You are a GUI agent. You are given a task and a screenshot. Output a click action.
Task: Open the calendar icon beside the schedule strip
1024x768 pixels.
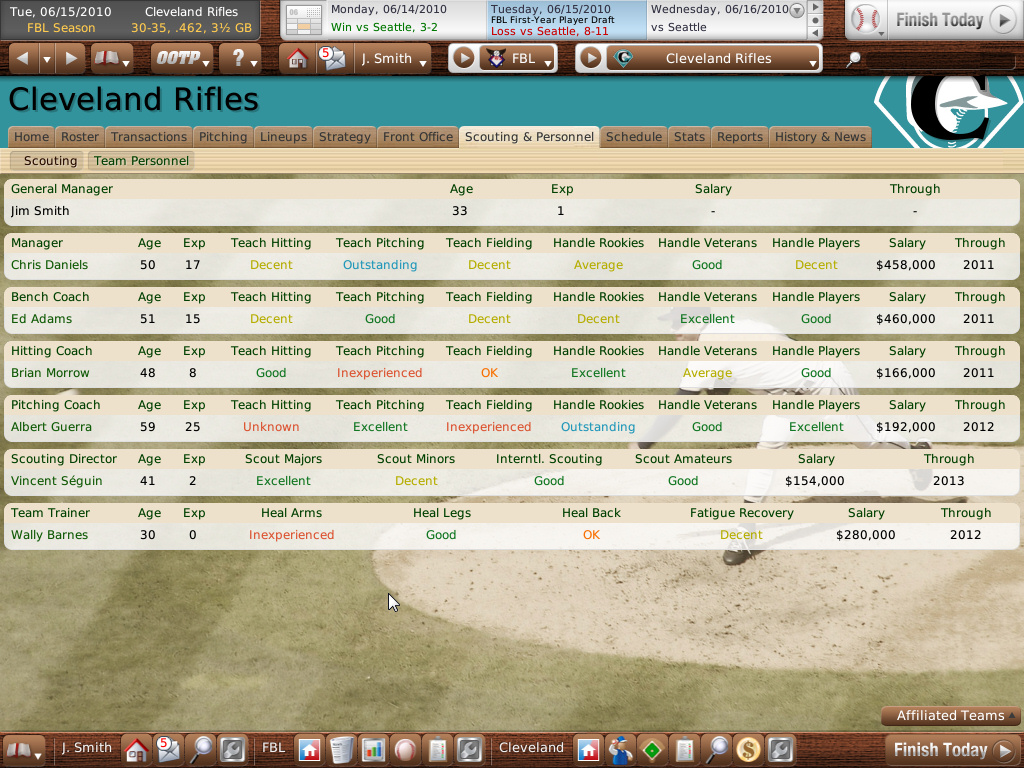coord(303,20)
